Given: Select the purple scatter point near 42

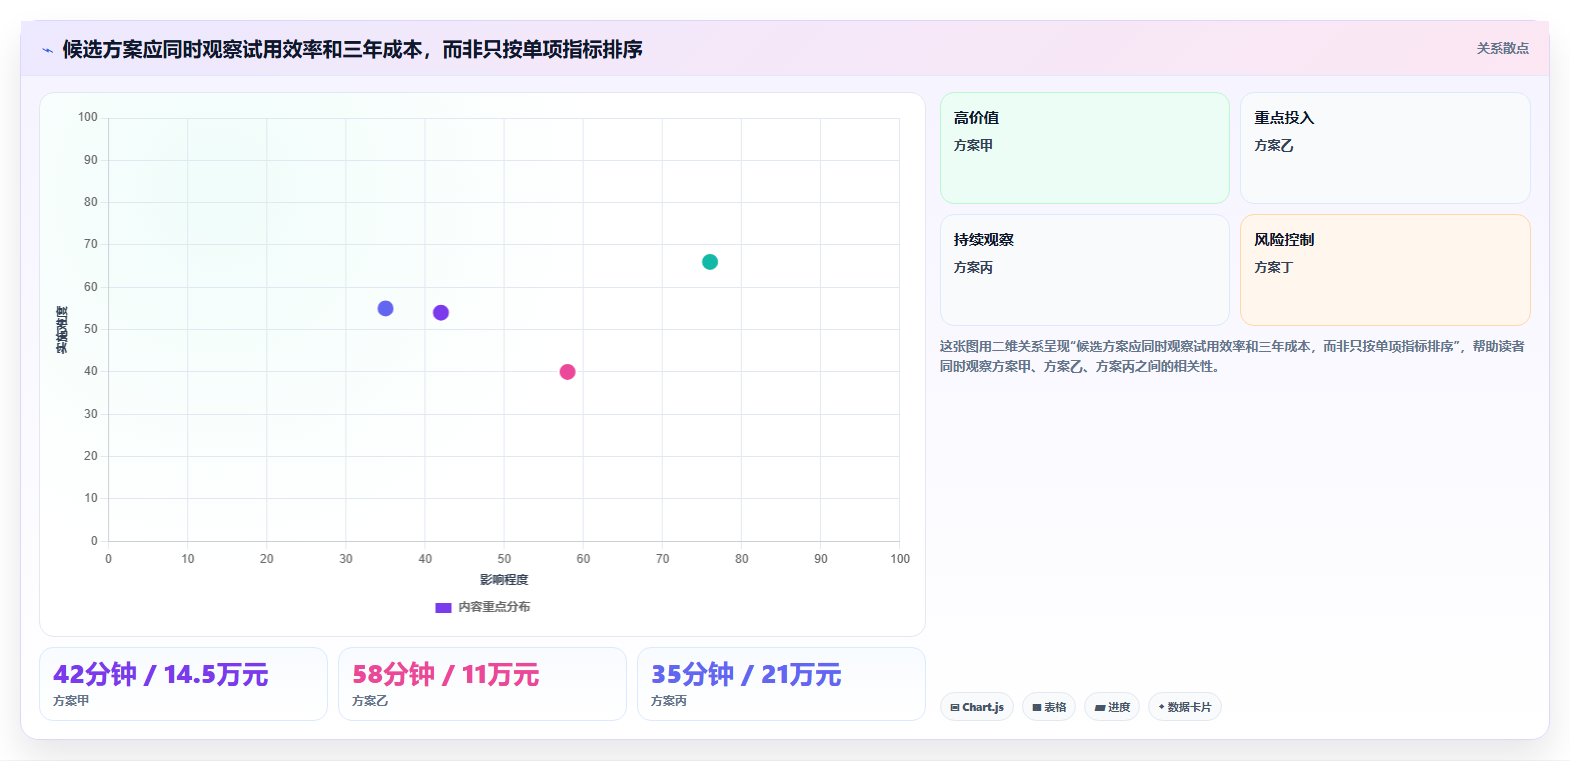Looking at the screenshot, I should (441, 313).
